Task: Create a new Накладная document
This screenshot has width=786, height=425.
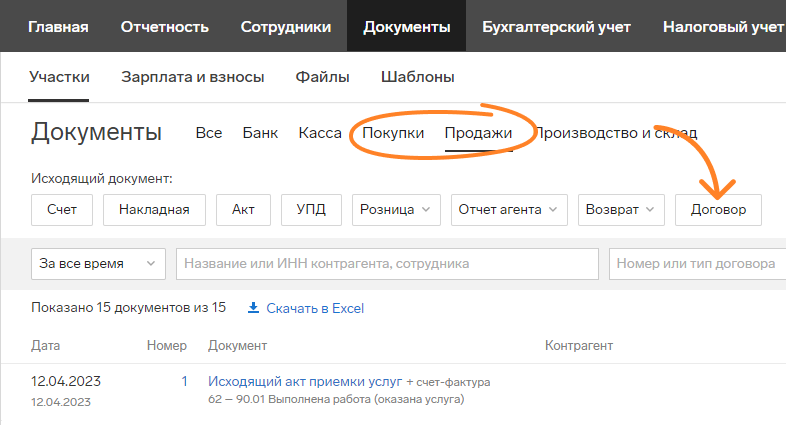Action: tap(154, 209)
